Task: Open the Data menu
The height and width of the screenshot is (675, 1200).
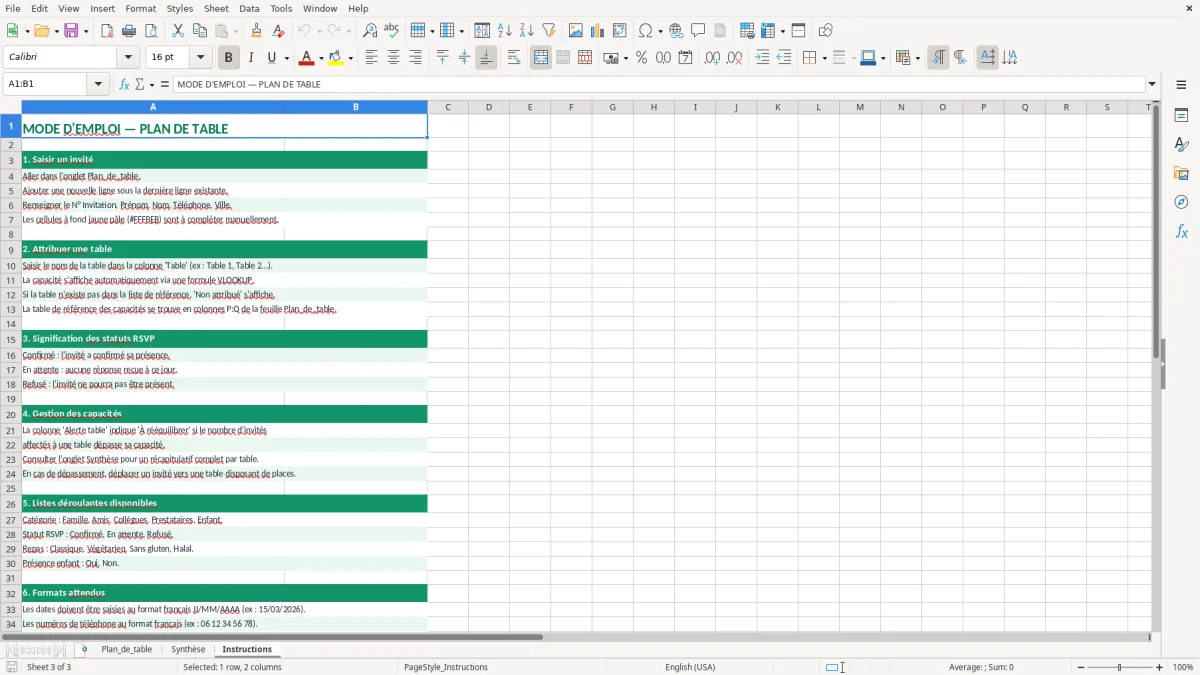Action: pyautogui.click(x=249, y=8)
